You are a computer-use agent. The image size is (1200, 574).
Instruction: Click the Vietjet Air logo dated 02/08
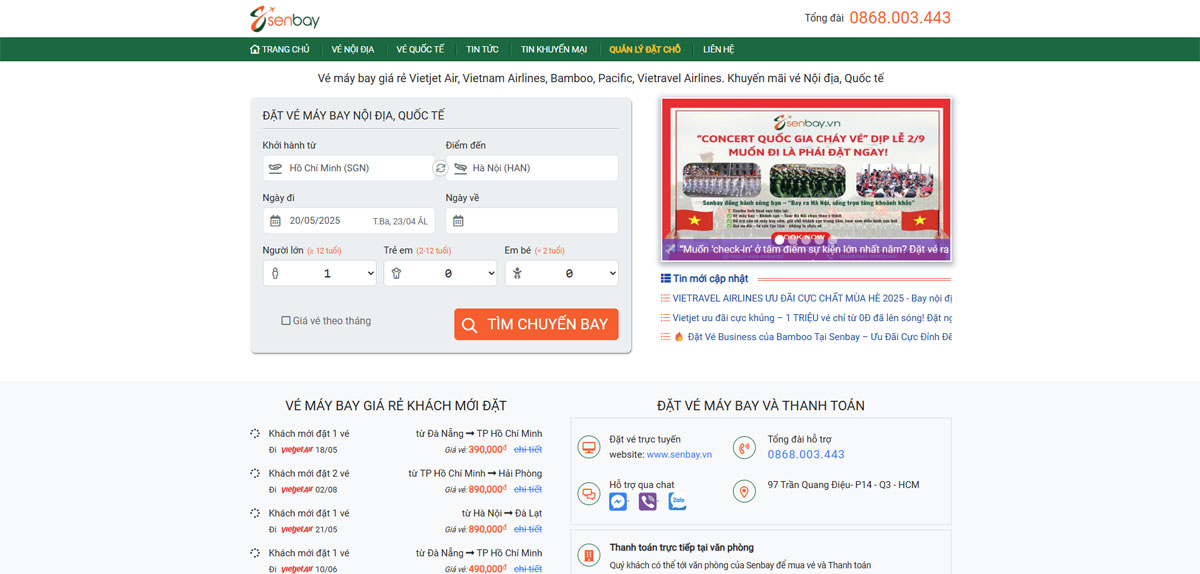click(297, 490)
